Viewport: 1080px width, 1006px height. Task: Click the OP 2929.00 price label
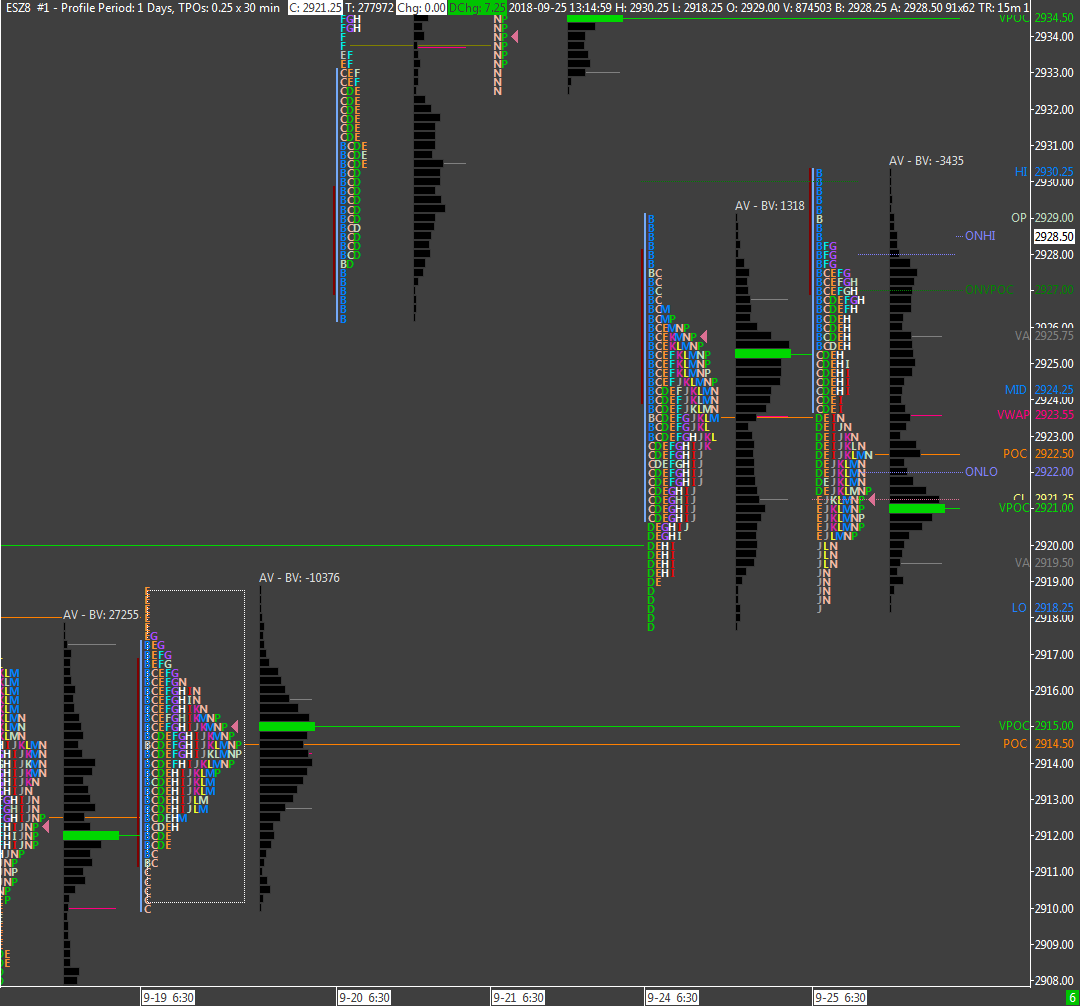pos(1042,218)
